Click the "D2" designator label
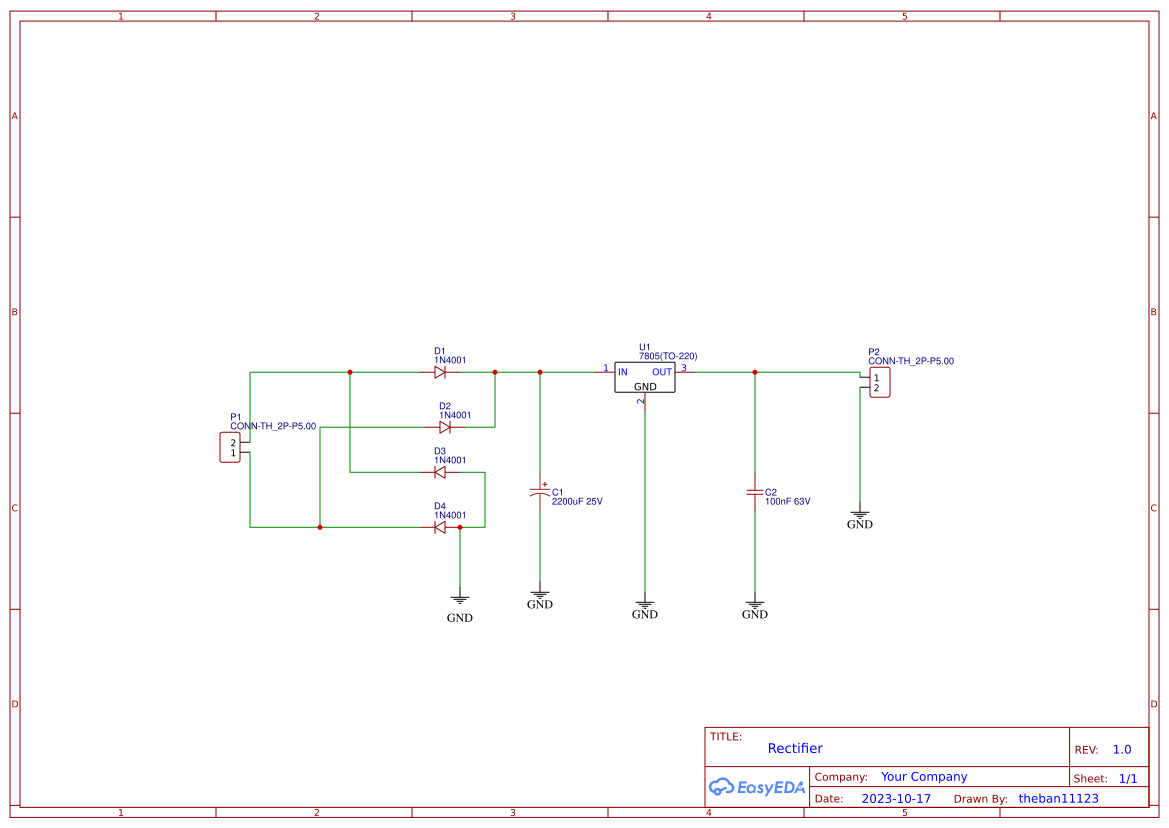This screenshot has width=1169, height=828. point(445,406)
